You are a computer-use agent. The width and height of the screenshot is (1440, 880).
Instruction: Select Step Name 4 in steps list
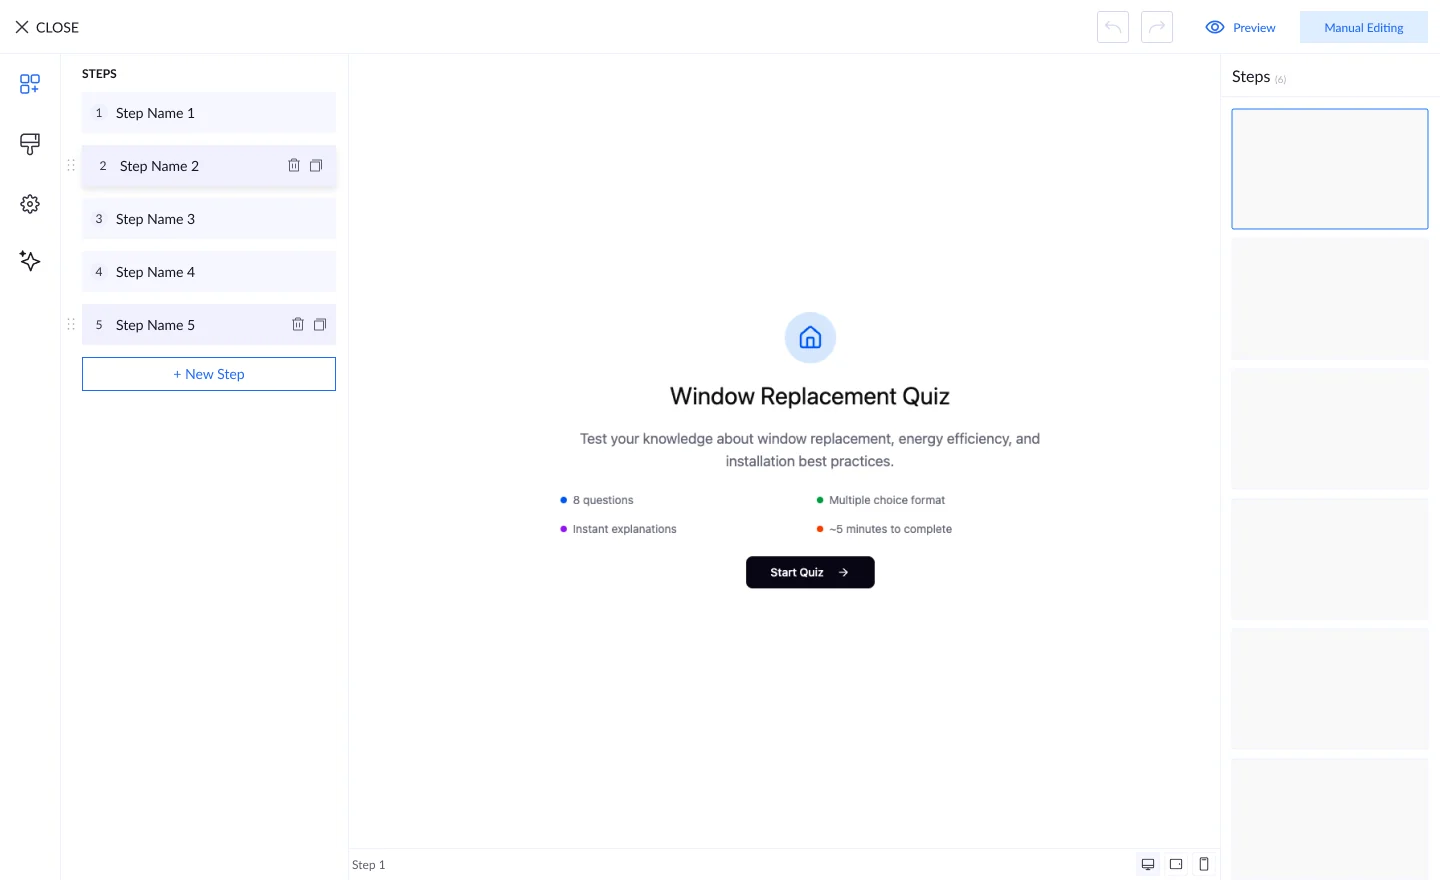209,272
